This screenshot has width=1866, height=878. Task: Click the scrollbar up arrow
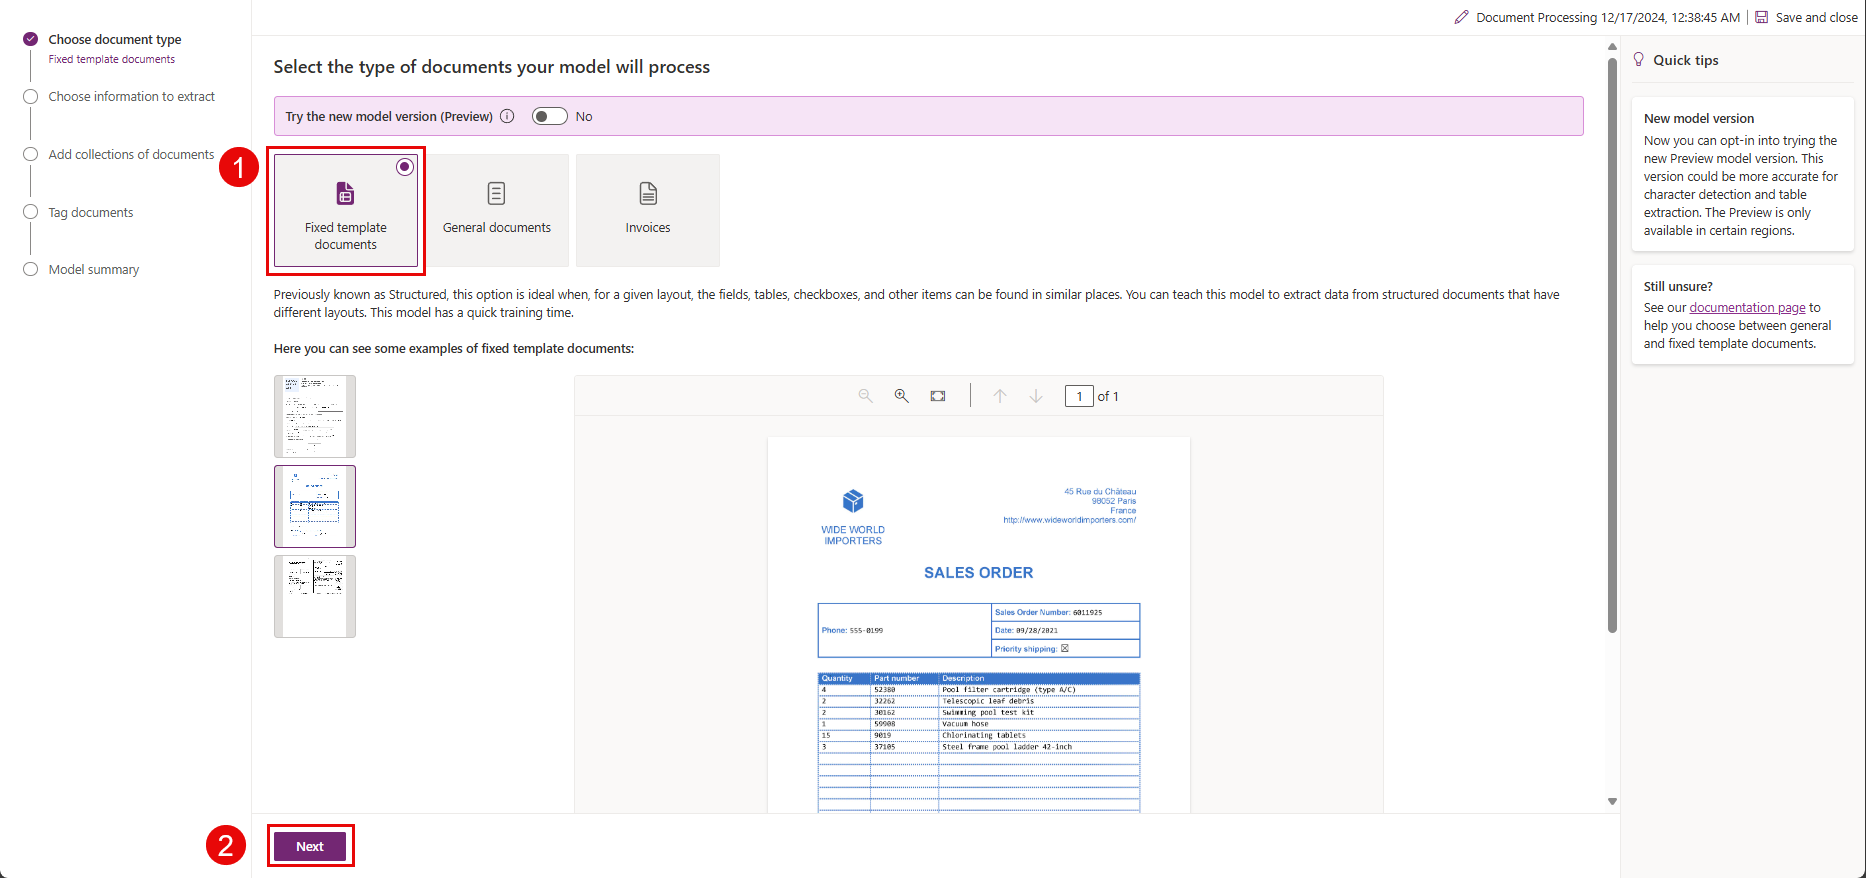(1612, 46)
